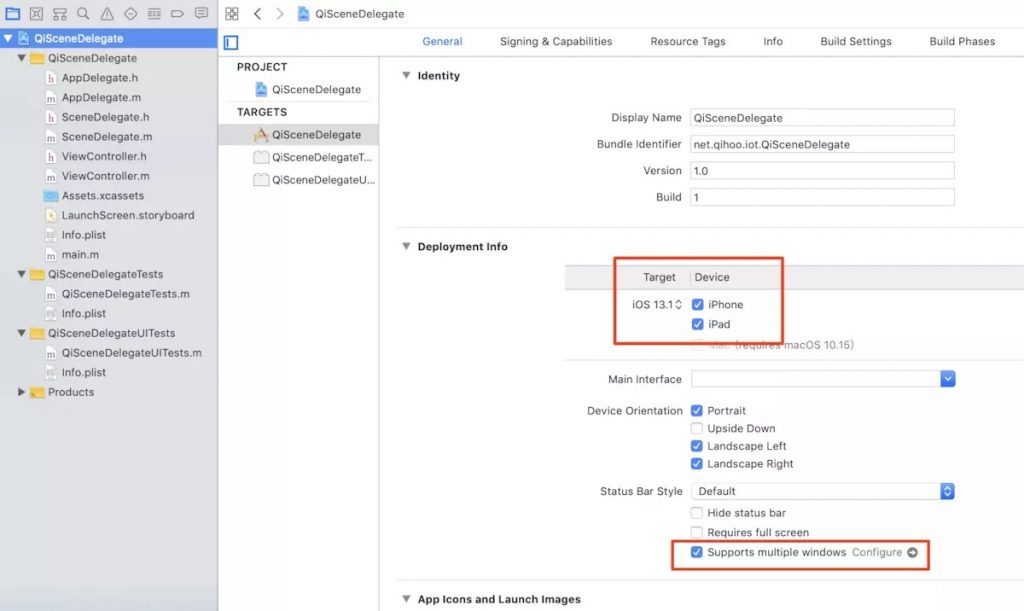Open LaunchScreen.storyboard file

tap(127, 215)
